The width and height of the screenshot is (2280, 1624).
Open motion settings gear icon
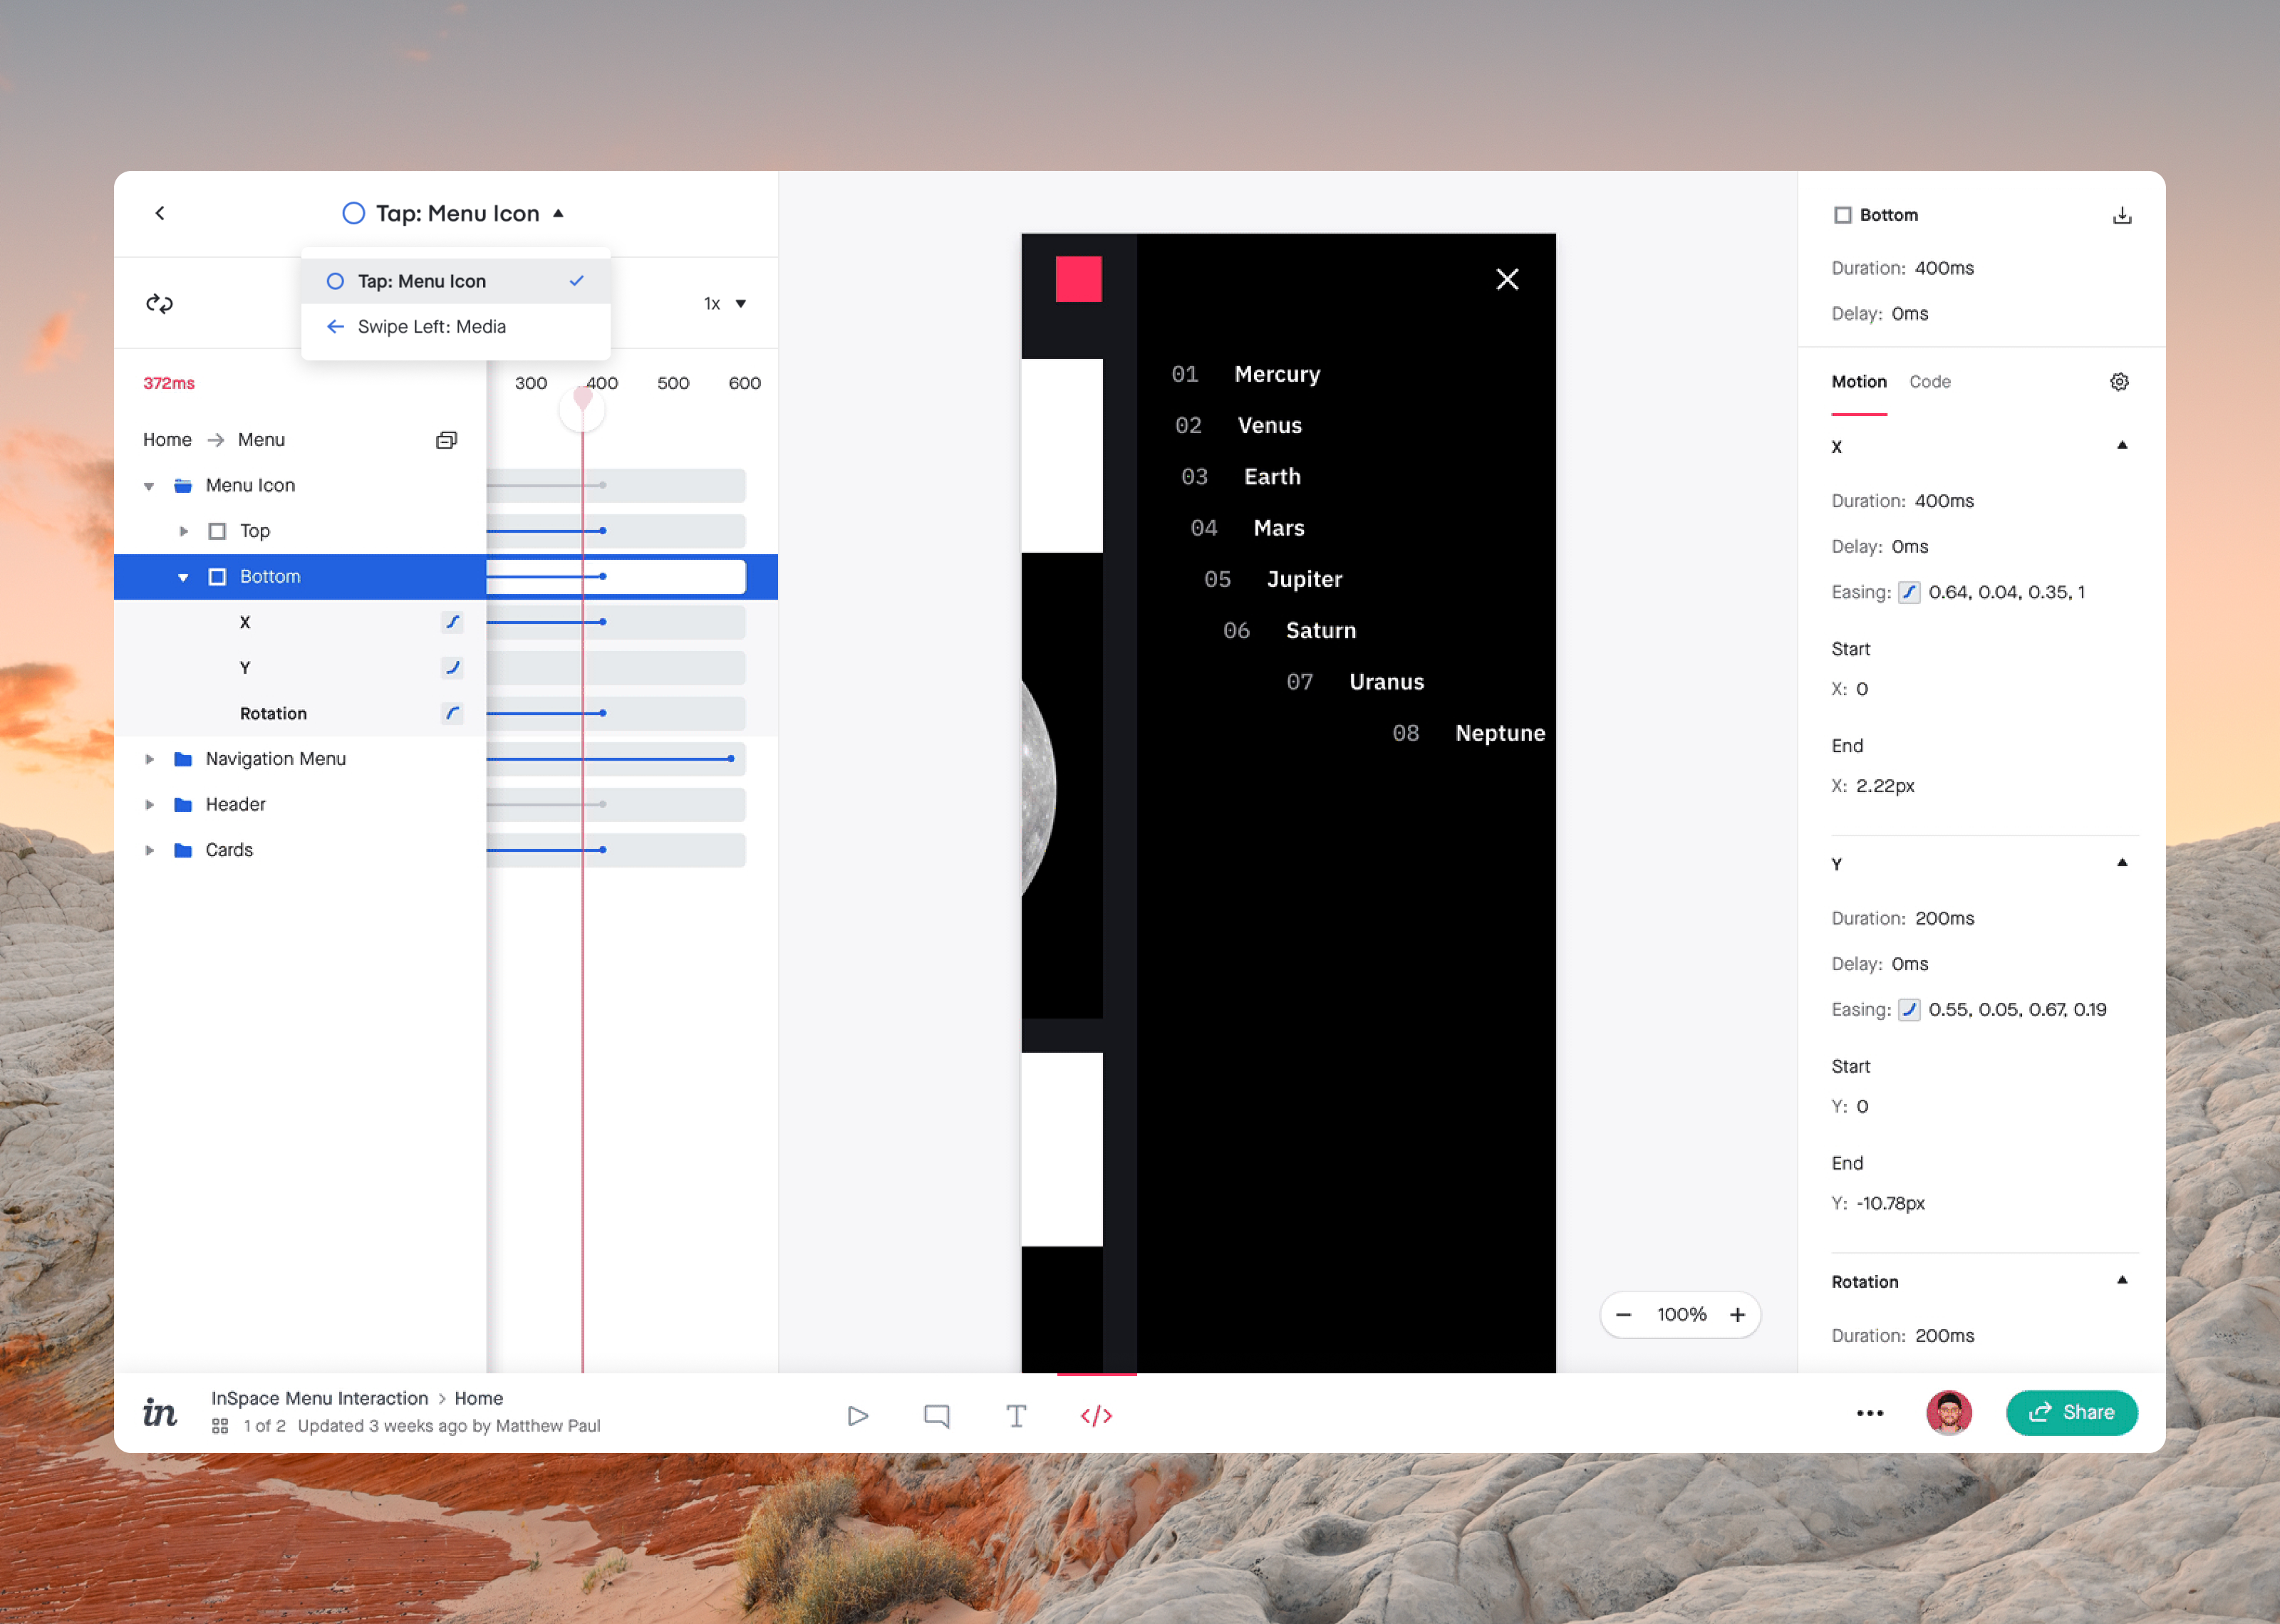point(2119,382)
